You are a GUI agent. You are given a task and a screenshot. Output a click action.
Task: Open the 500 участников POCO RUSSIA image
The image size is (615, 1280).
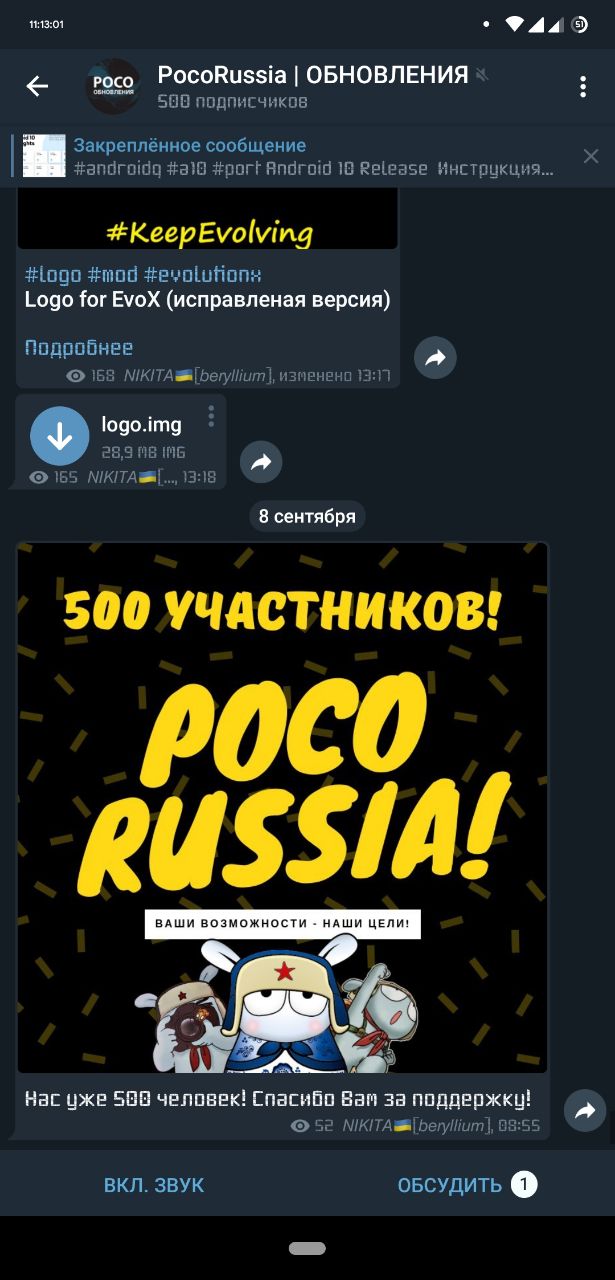pos(283,808)
